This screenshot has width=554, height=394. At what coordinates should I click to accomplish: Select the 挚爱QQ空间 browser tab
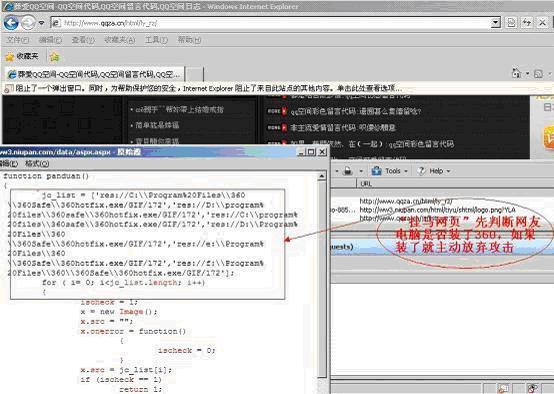point(95,74)
